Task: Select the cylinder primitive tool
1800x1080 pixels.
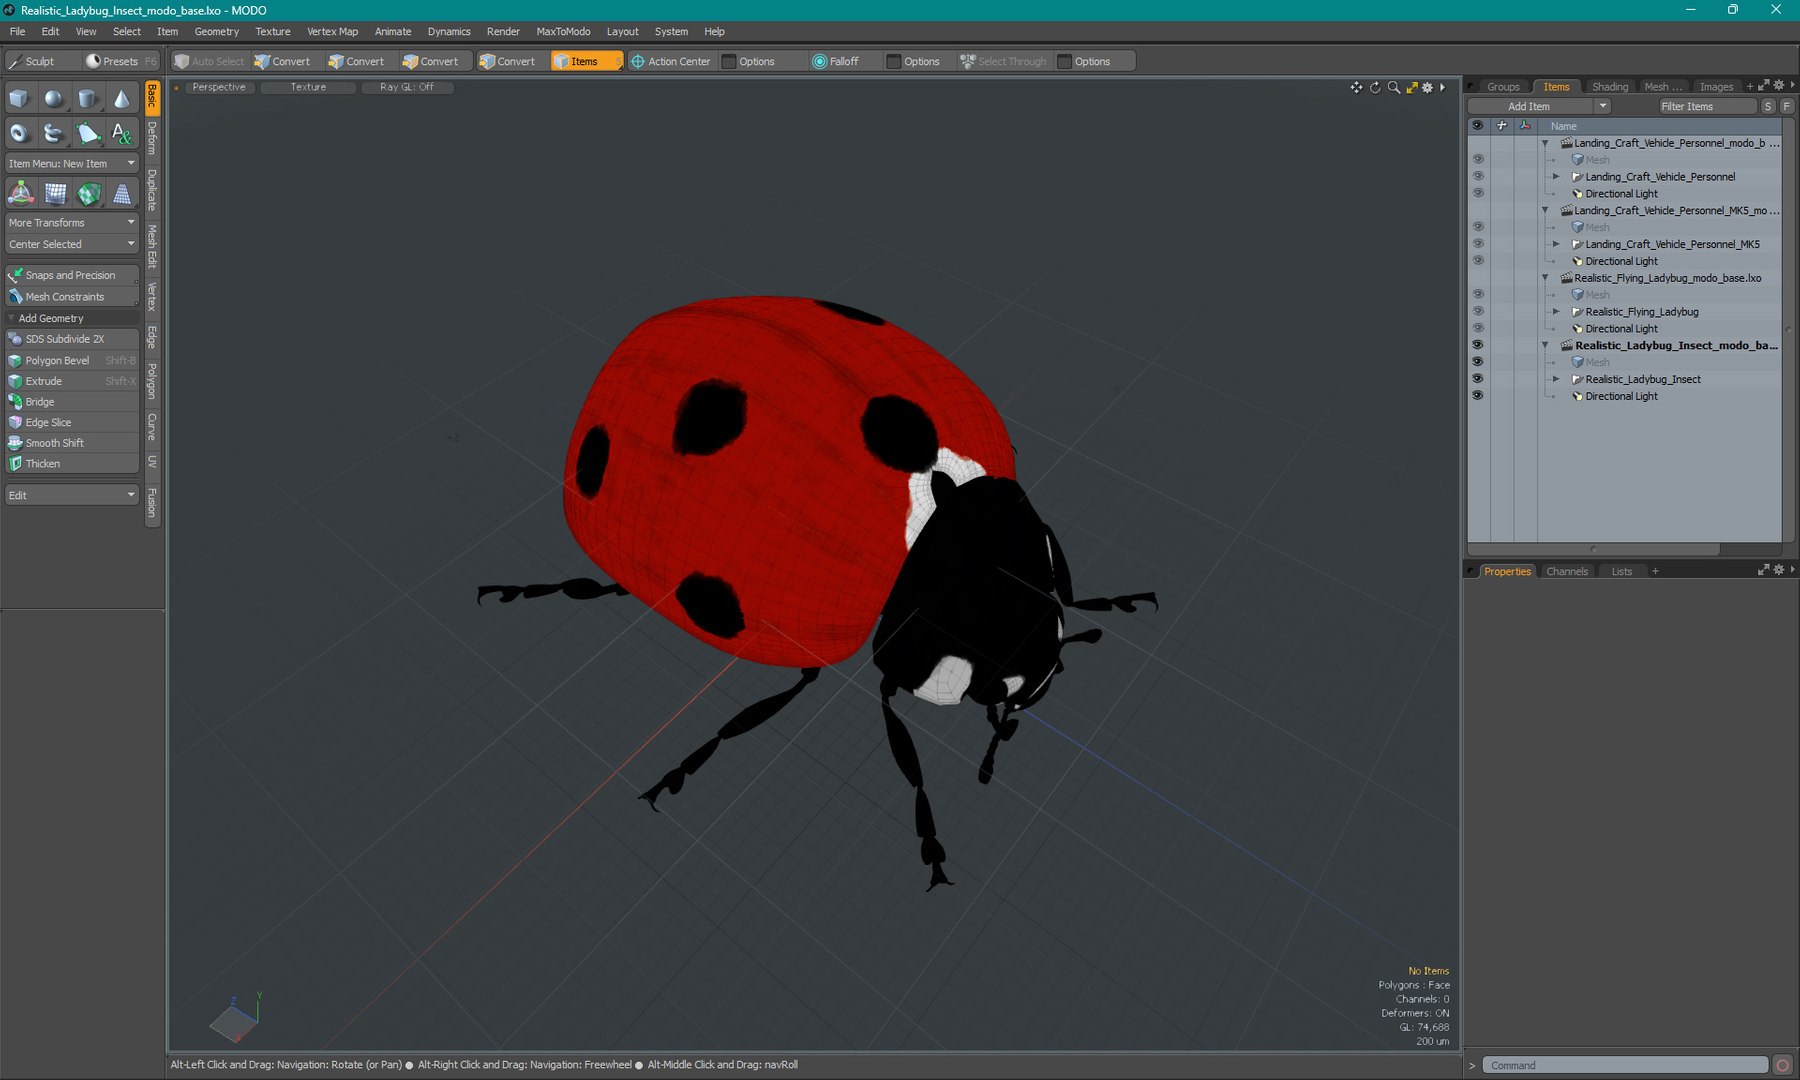Action: point(88,98)
